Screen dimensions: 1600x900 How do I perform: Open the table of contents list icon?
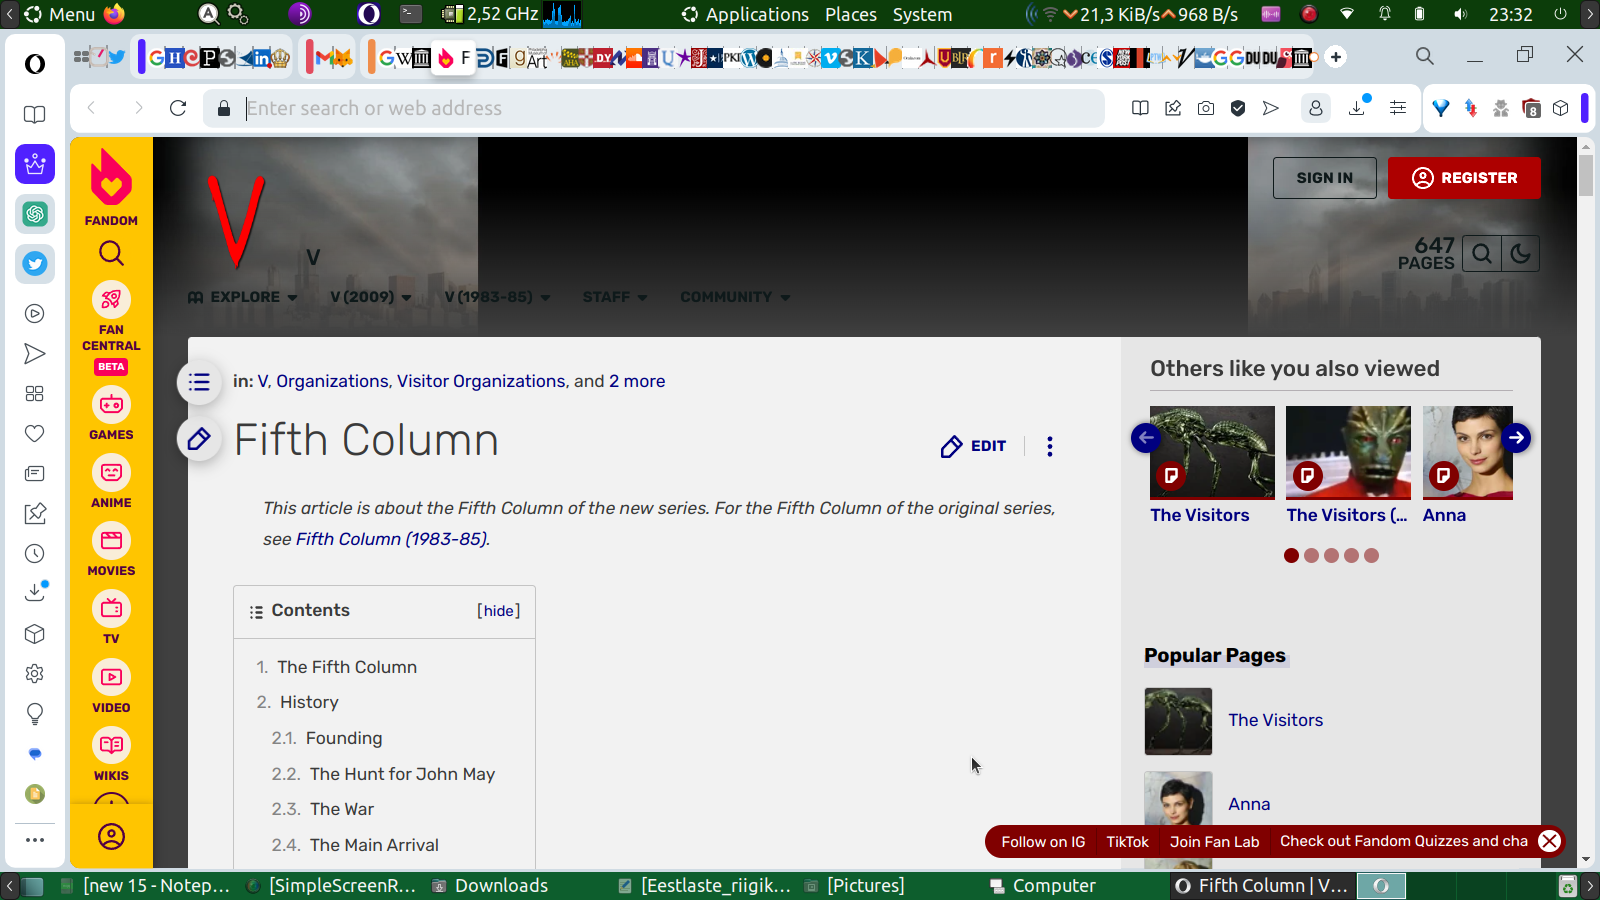[199, 382]
